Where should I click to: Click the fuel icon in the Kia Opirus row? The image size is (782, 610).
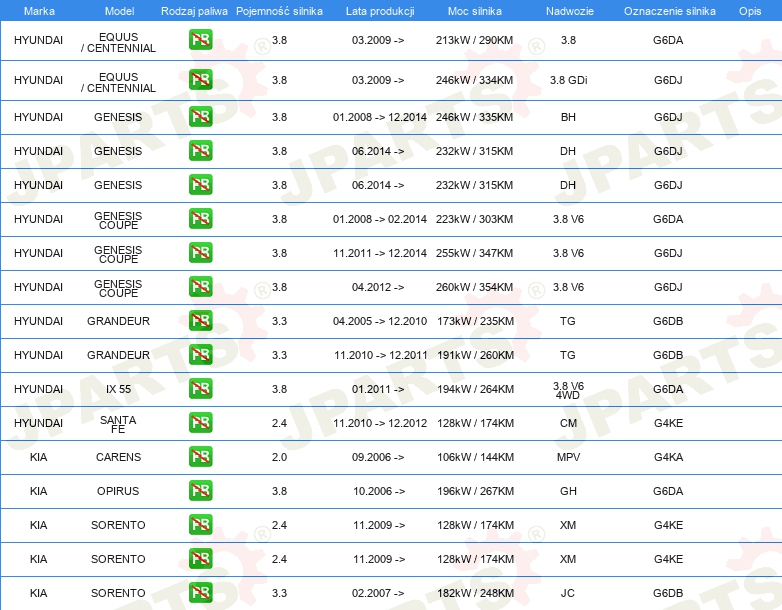(200, 491)
